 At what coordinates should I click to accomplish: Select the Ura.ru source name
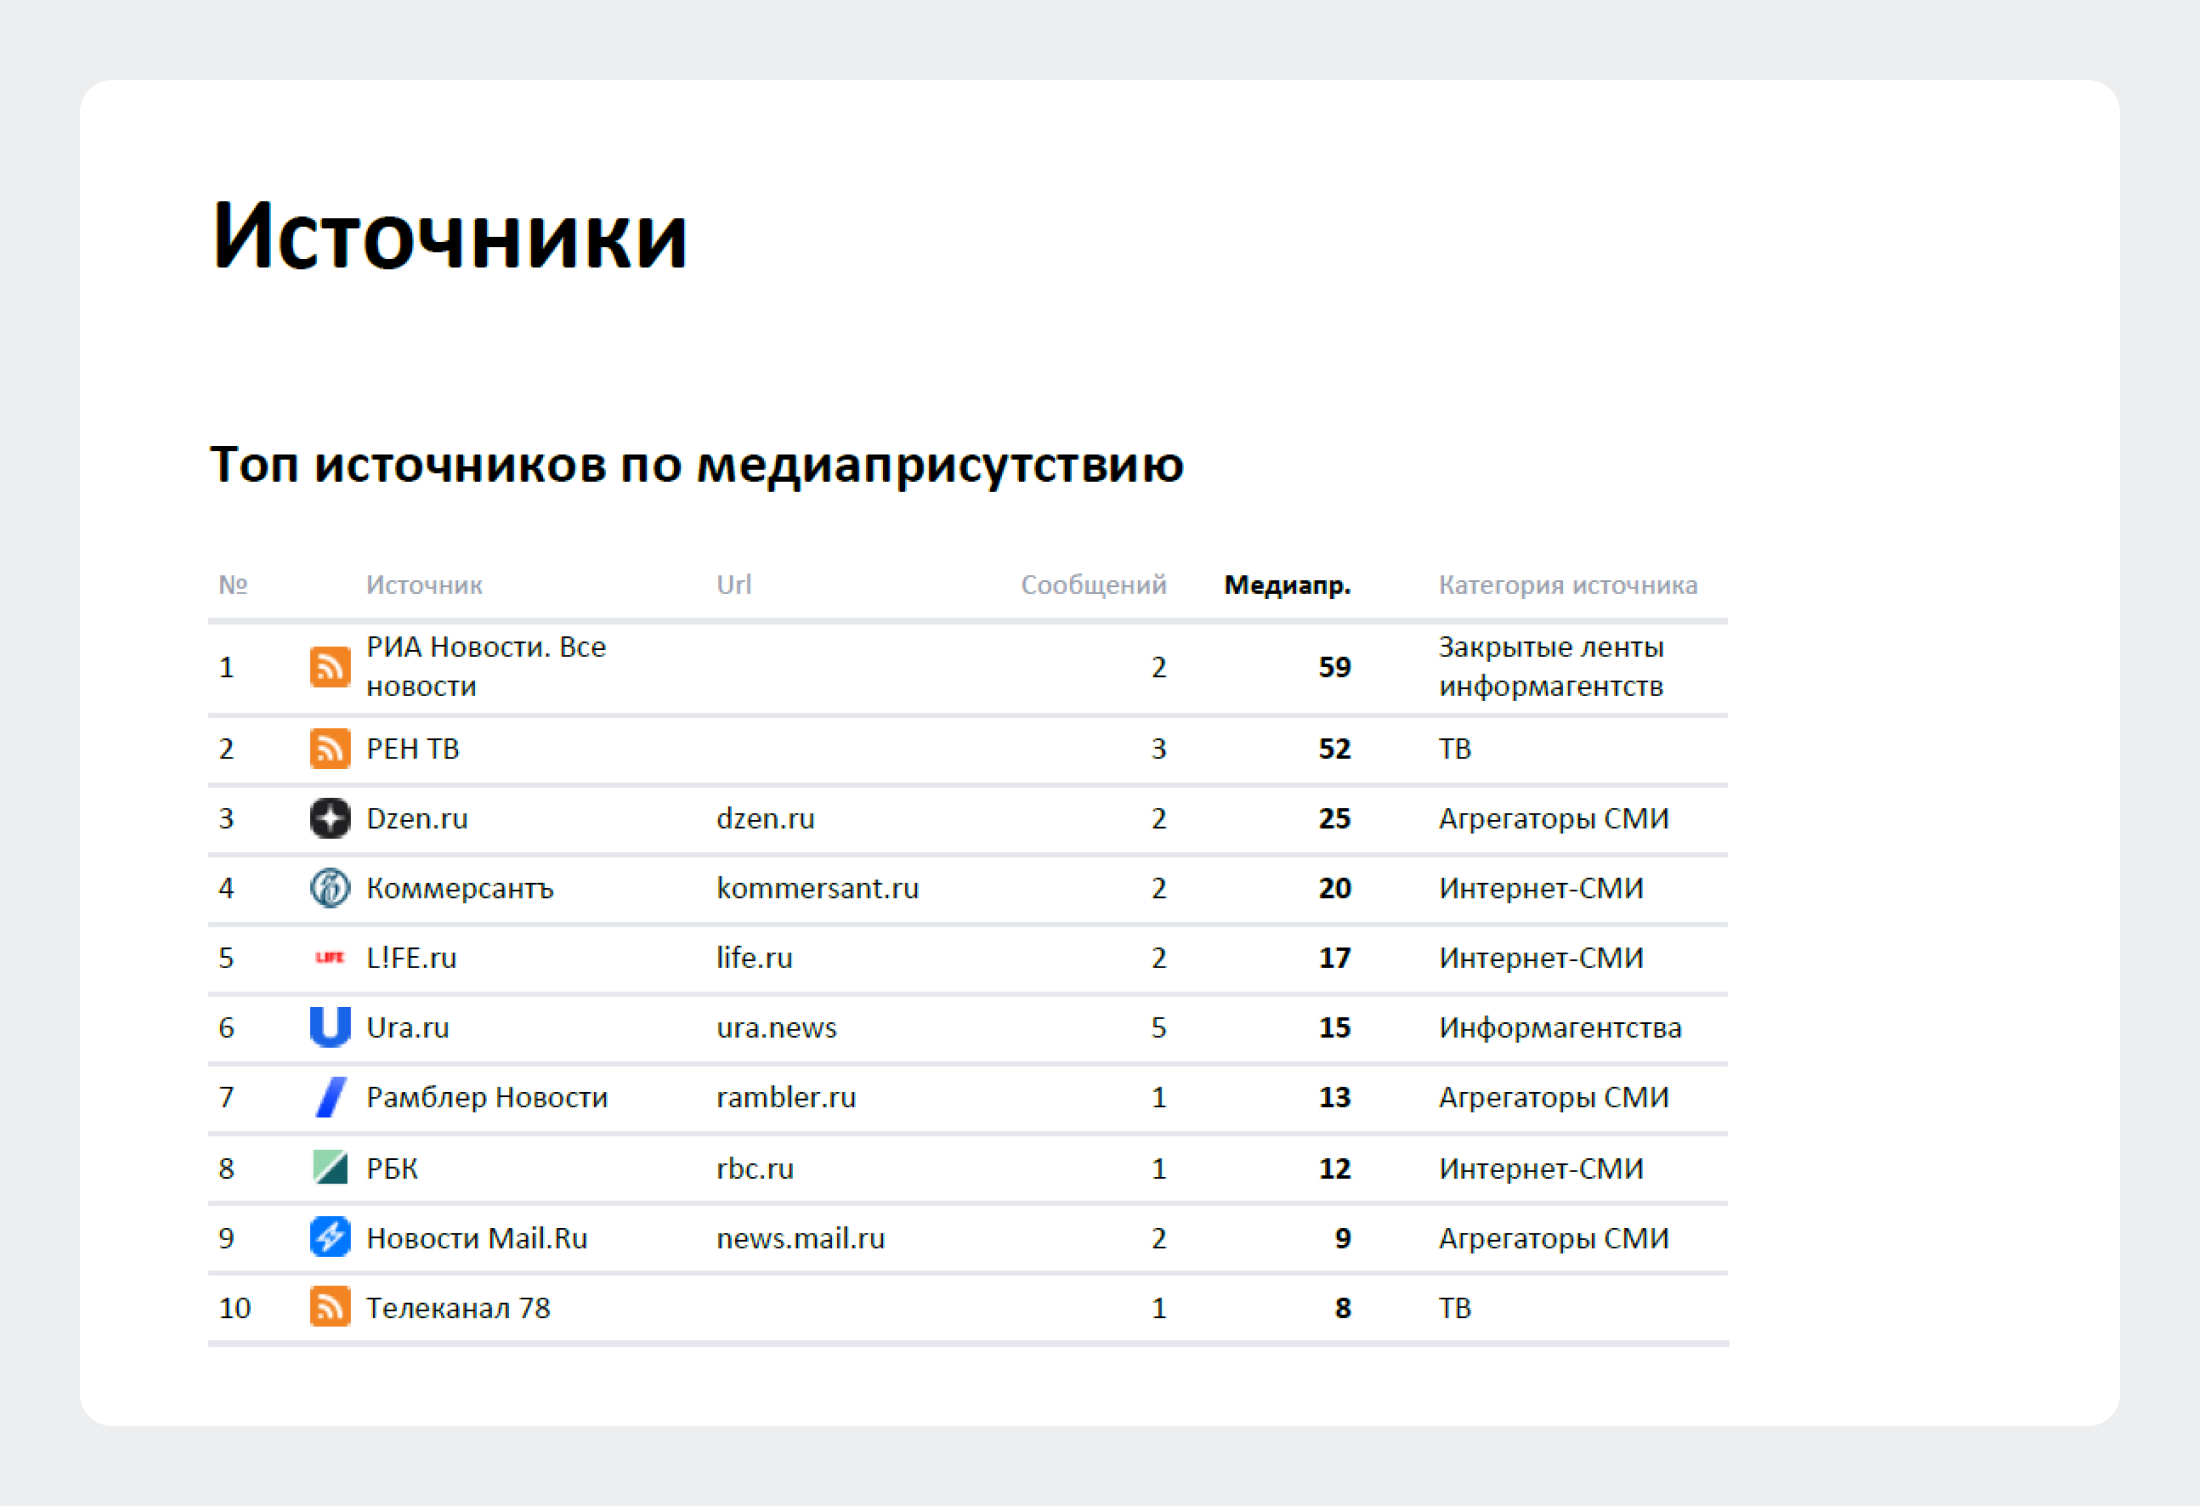(x=407, y=1027)
